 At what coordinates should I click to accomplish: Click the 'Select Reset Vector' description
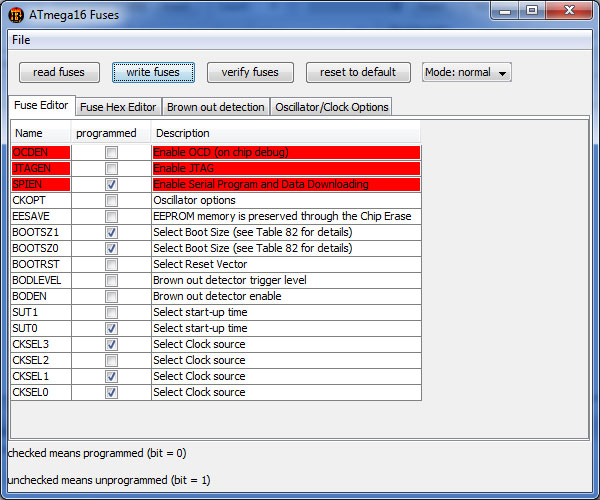tap(286, 264)
